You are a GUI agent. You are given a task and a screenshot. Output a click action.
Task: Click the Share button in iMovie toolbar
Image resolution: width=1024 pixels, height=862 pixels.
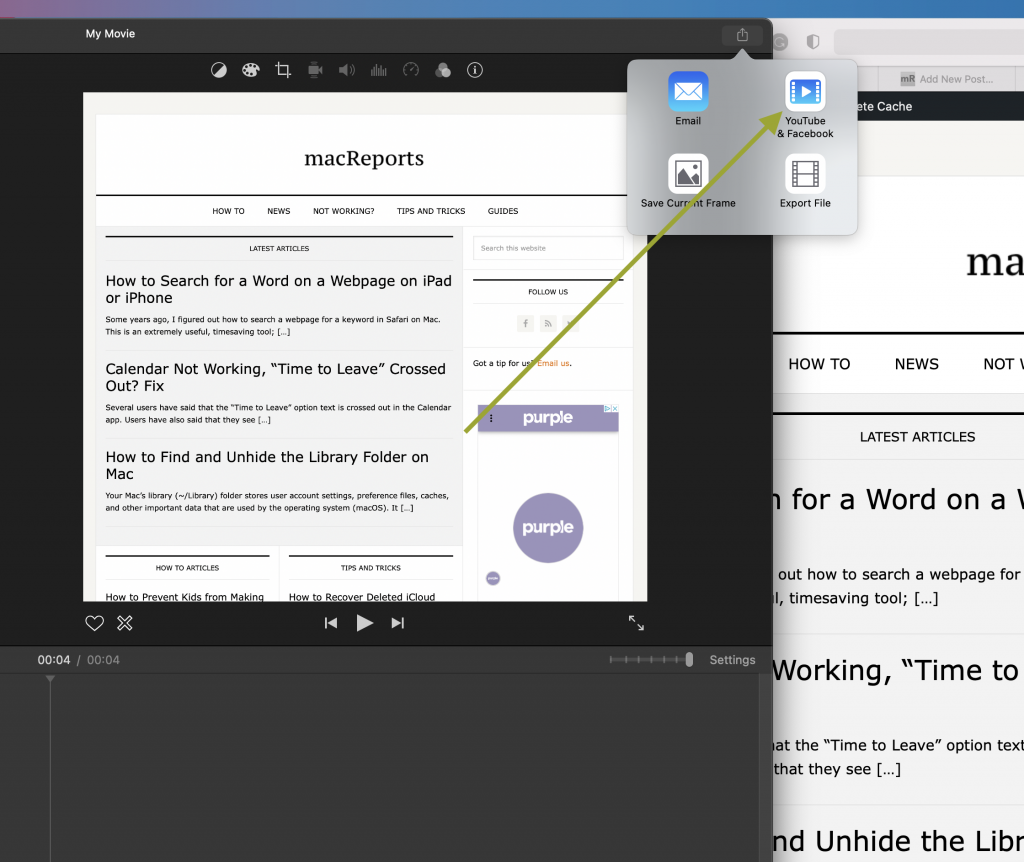pos(742,35)
